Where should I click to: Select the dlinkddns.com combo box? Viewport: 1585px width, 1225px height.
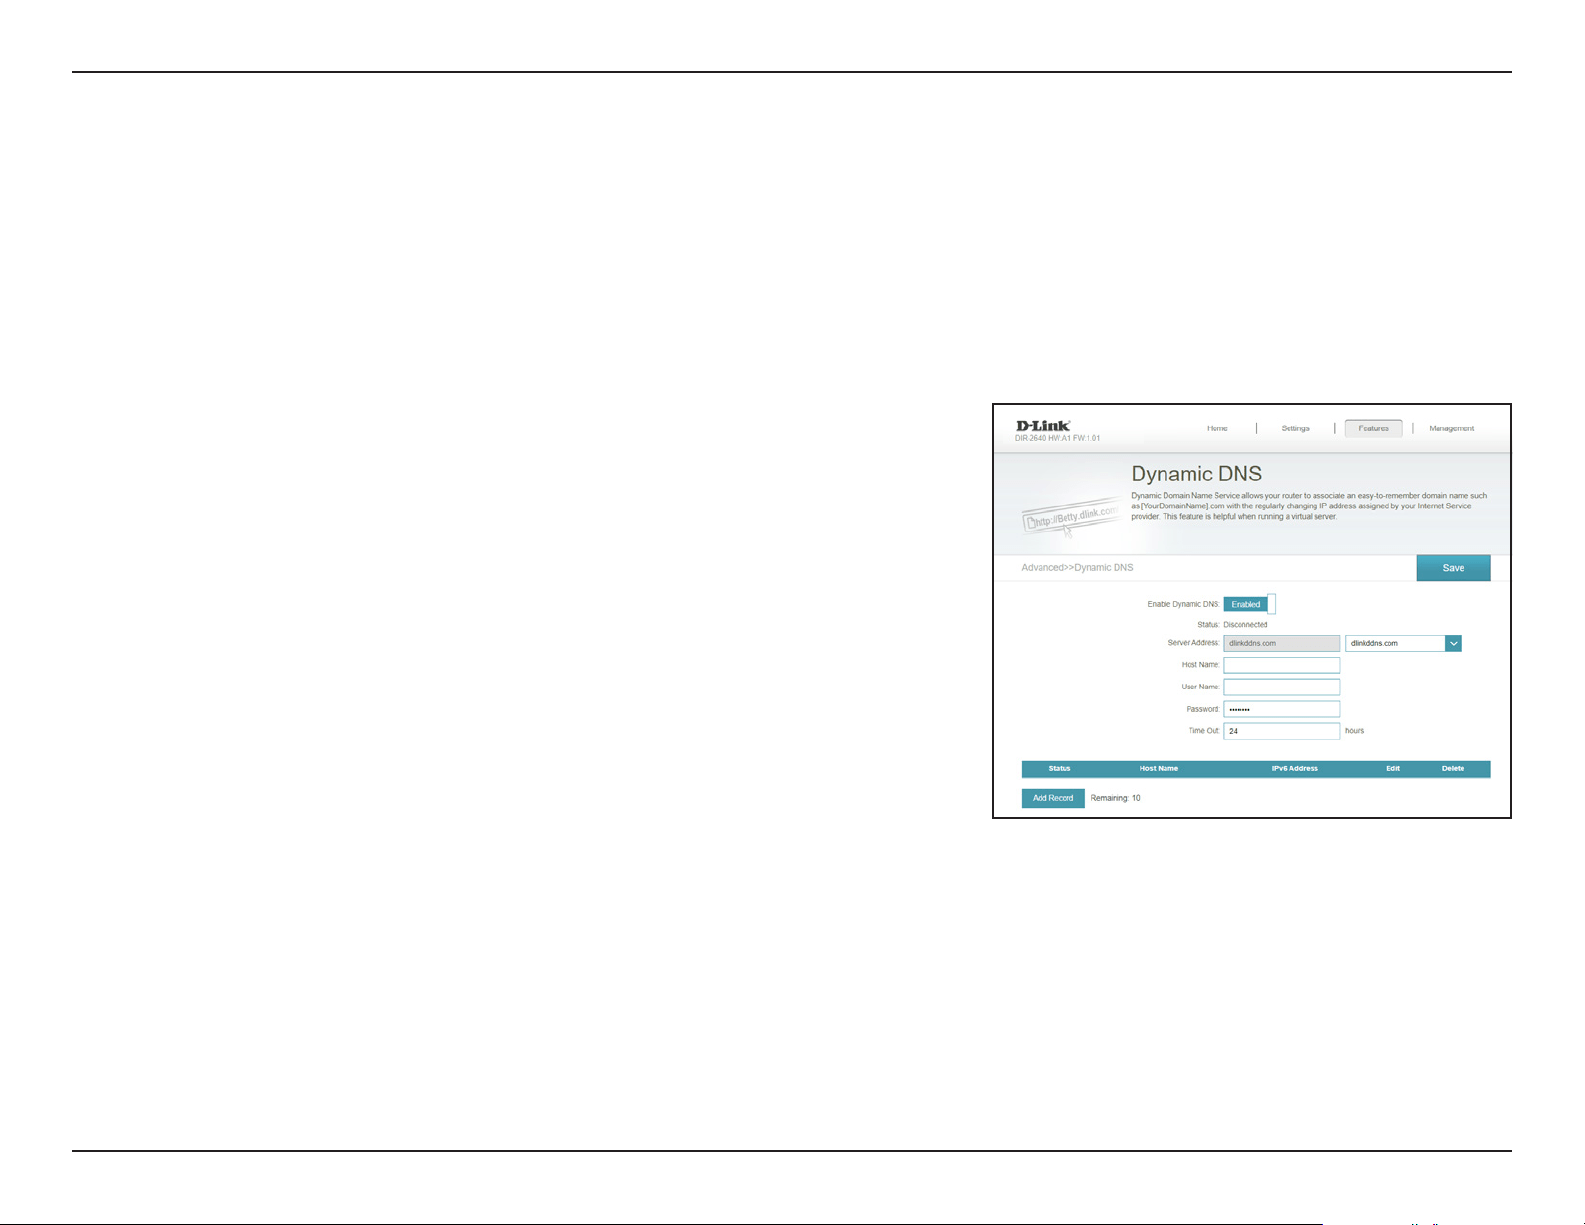coord(1403,643)
